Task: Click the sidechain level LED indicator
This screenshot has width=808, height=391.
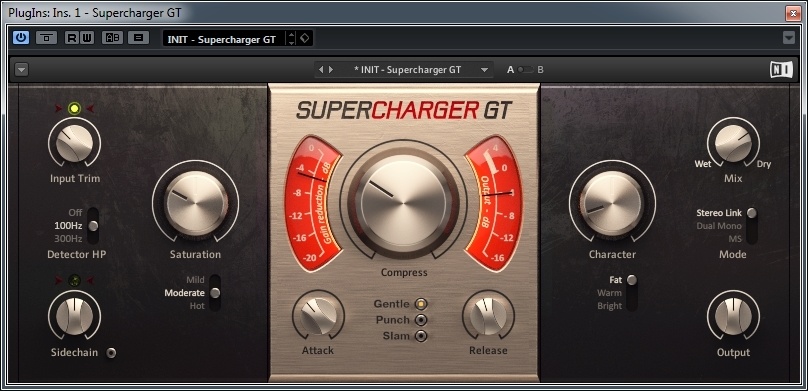Action: (75, 280)
